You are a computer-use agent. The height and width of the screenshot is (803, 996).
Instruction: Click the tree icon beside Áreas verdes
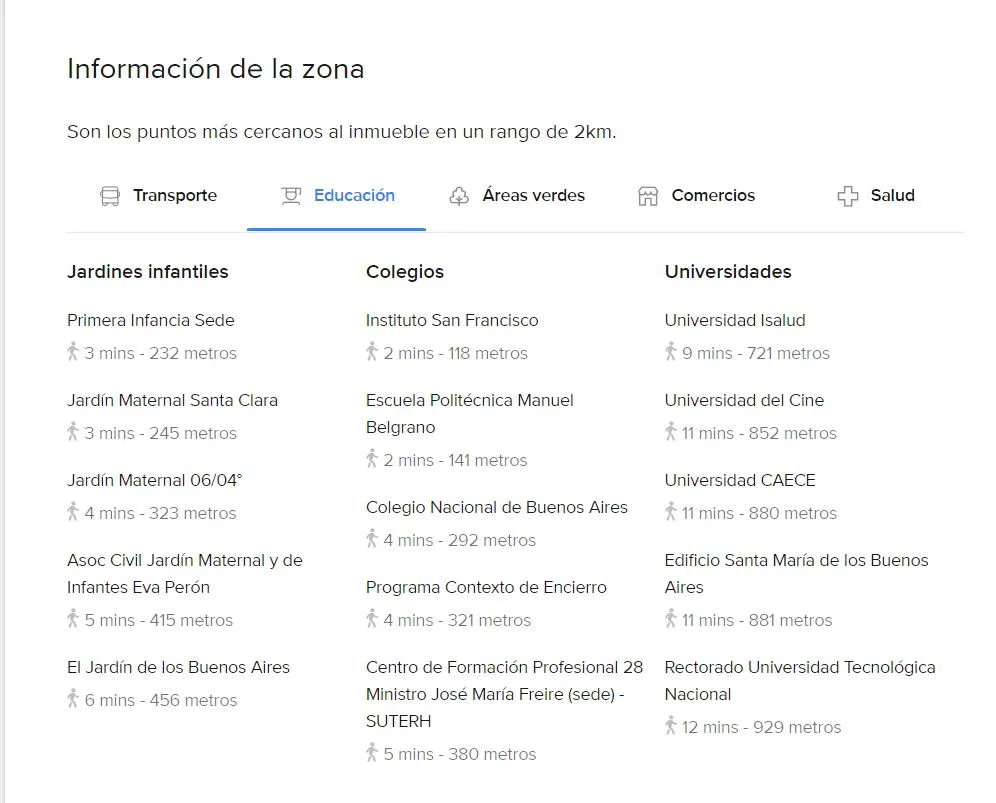[459, 196]
